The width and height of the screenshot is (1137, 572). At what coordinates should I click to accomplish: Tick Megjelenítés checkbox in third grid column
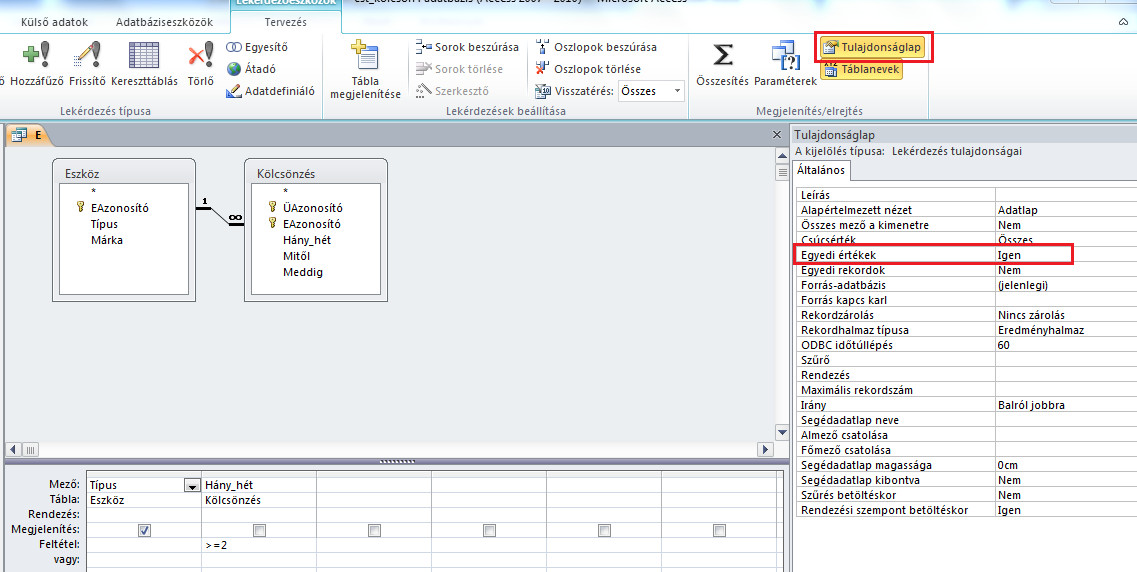click(x=374, y=530)
